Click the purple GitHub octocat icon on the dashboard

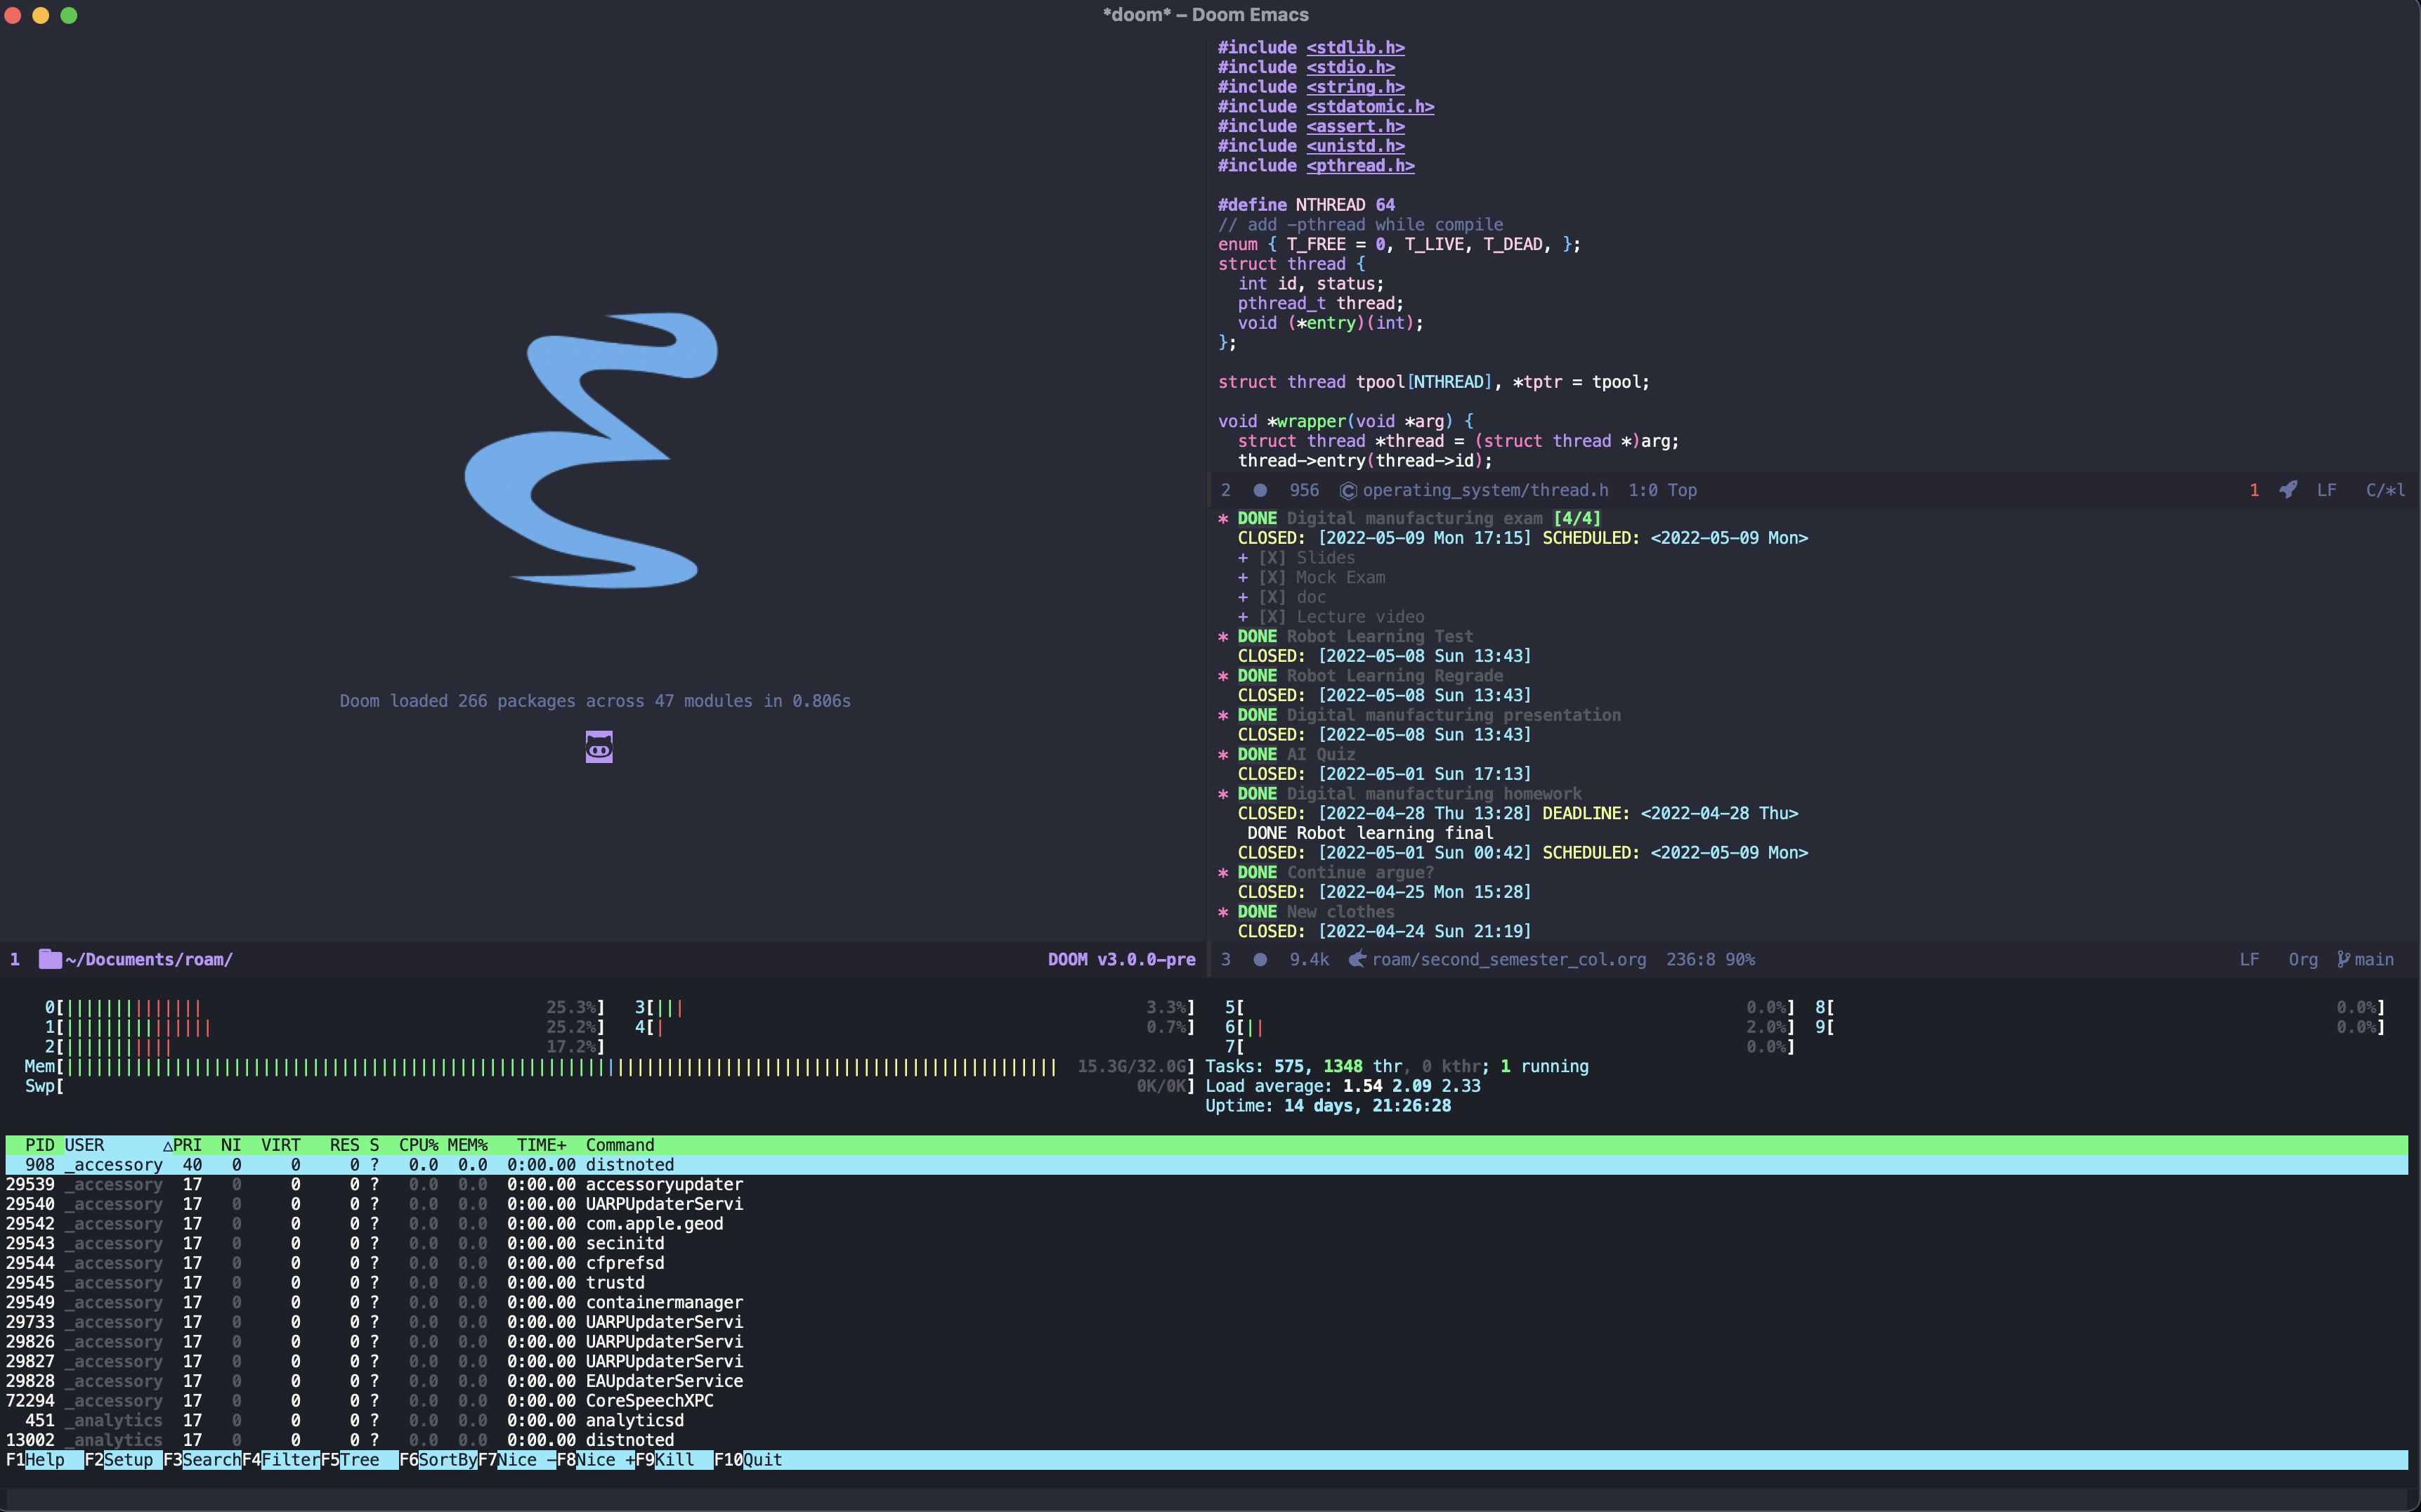tap(599, 747)
